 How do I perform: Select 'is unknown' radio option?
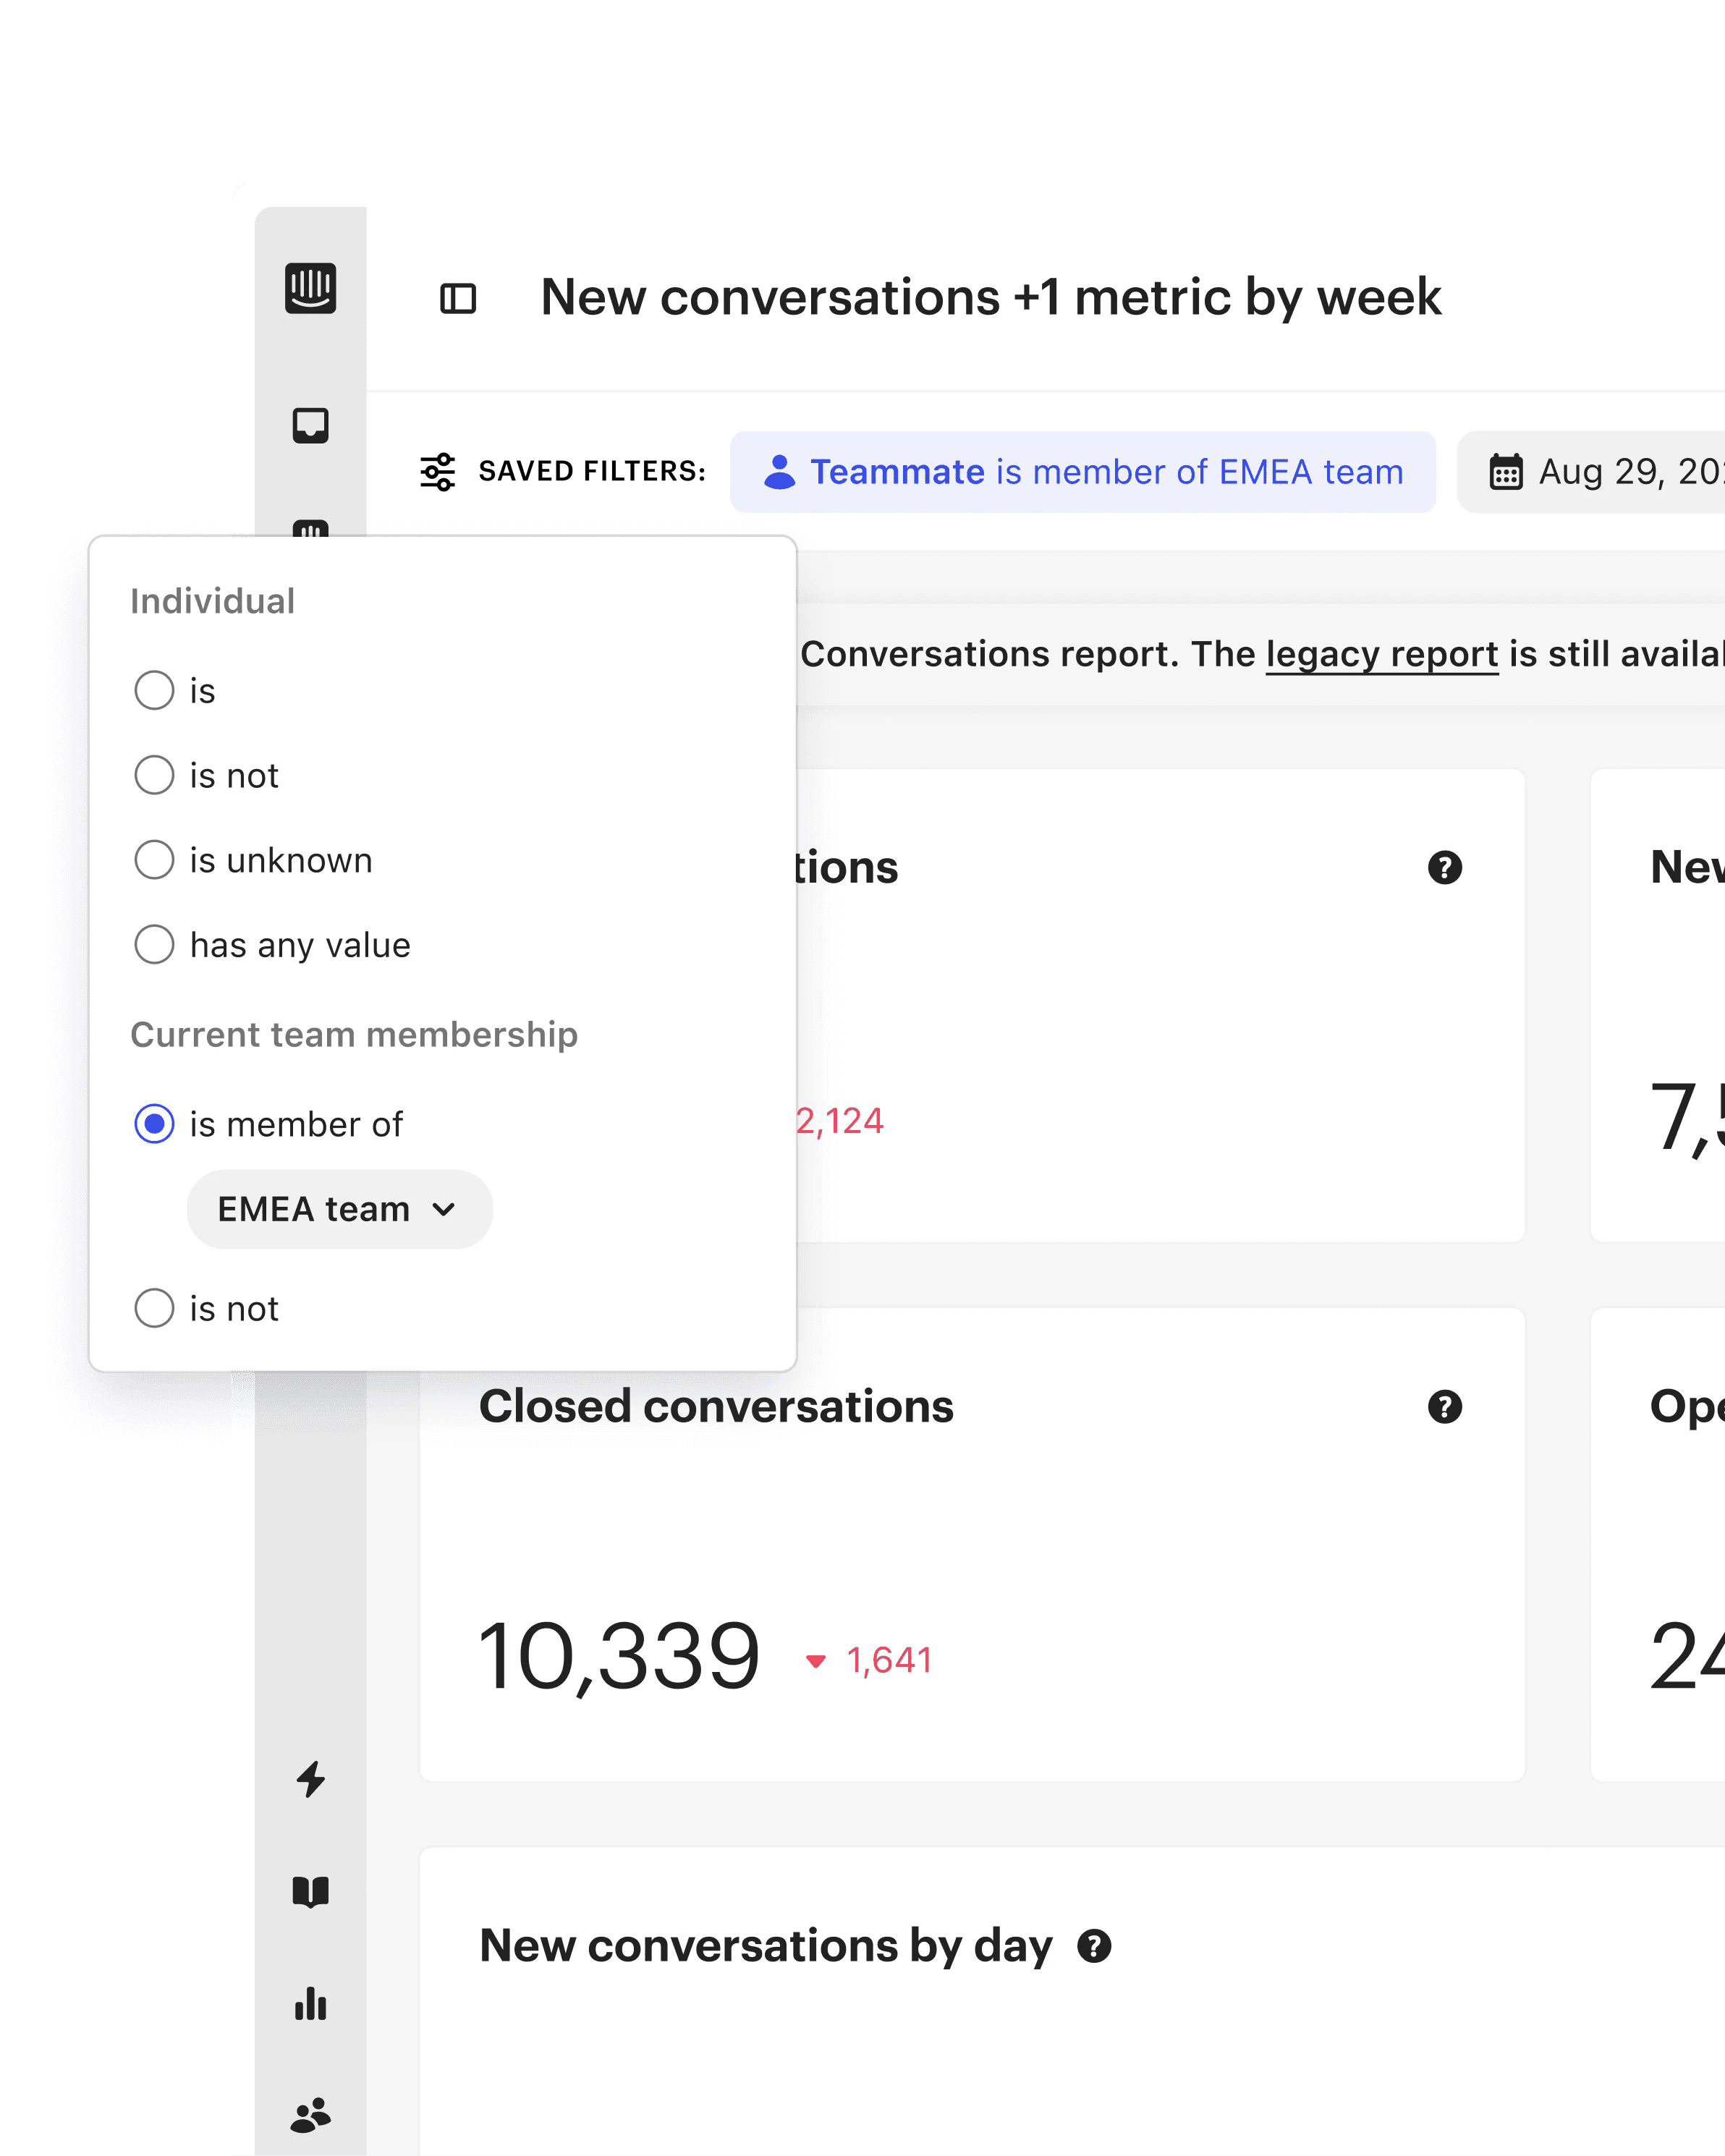[154, 860]
